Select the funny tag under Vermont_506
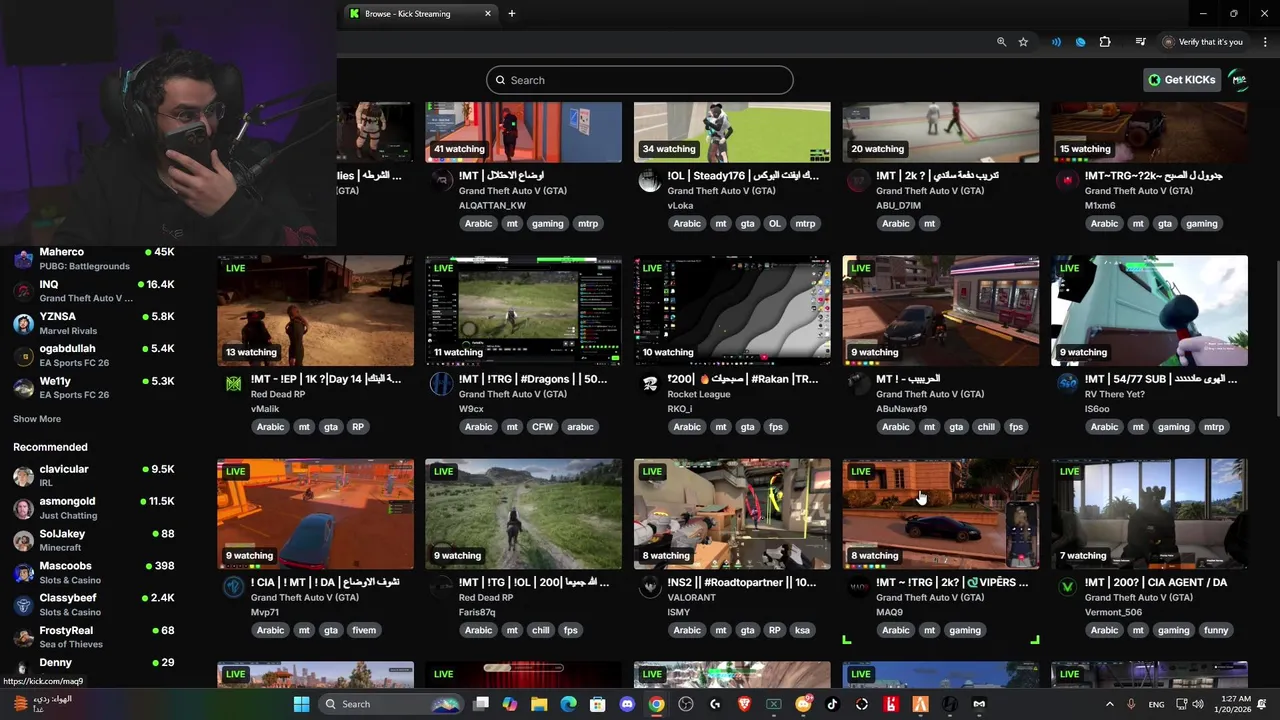 coord(1216,631)
